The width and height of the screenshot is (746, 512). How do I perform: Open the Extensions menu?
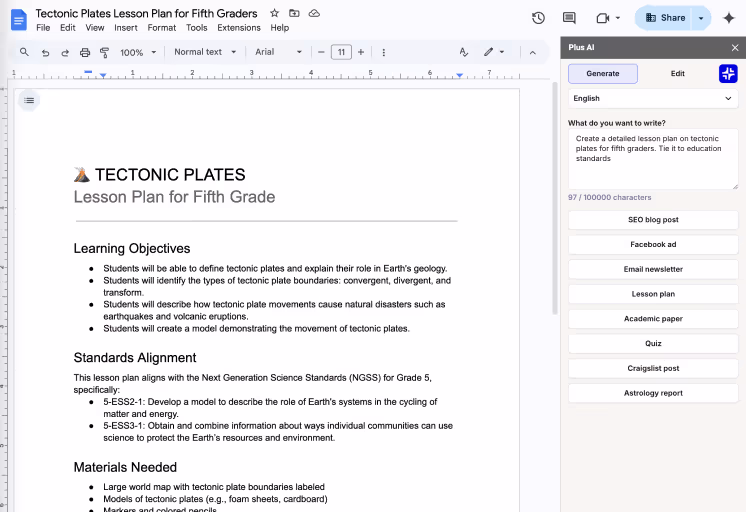(x=239, y=28)
